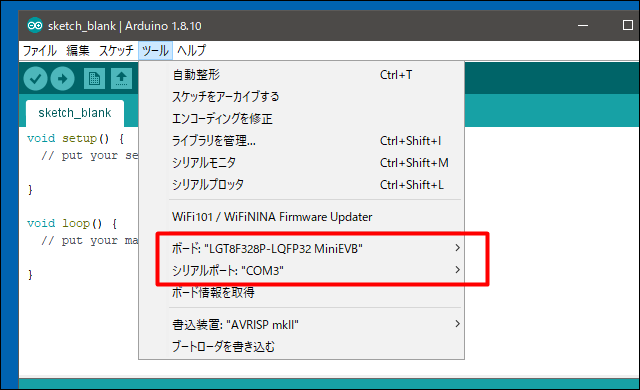
Task: Open ライブラリを管理...
Action: [x=301, y=141]
